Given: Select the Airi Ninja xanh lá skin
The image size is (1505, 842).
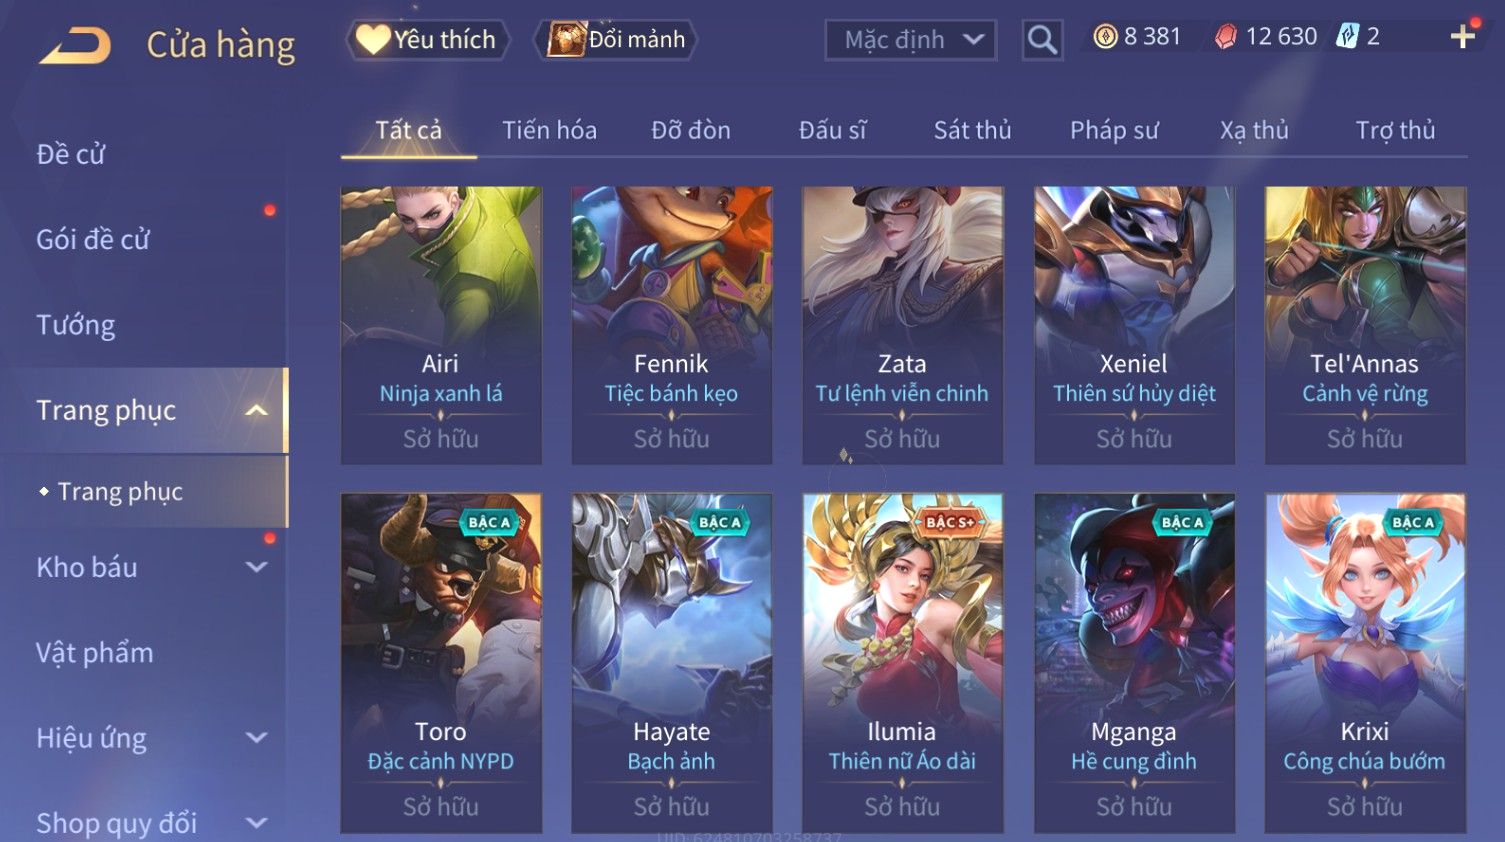Looking at the screenshot, I should click(441, 325).
